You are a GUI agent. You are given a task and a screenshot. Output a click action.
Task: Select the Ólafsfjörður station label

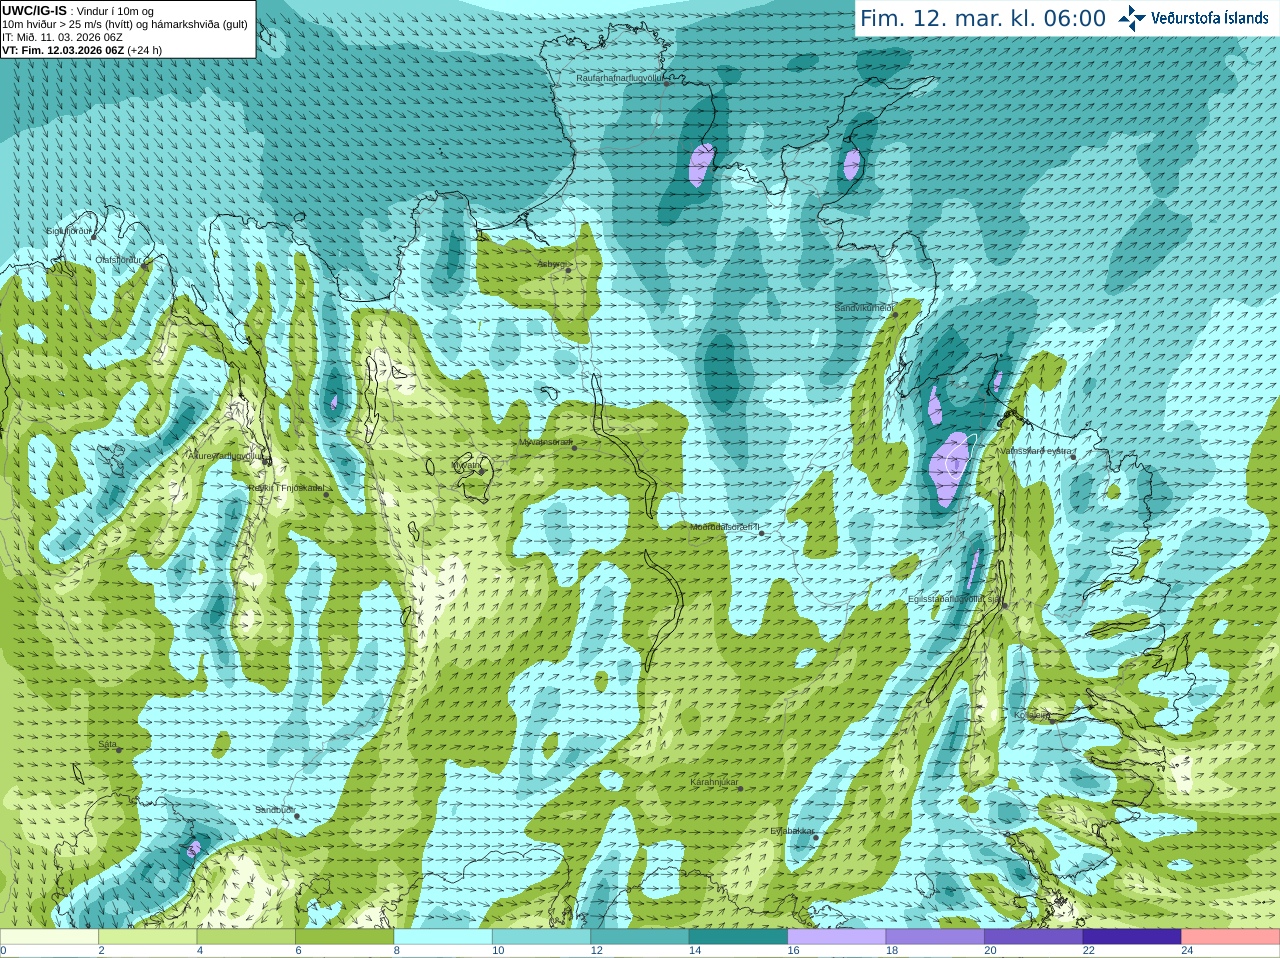pos(118,260)
